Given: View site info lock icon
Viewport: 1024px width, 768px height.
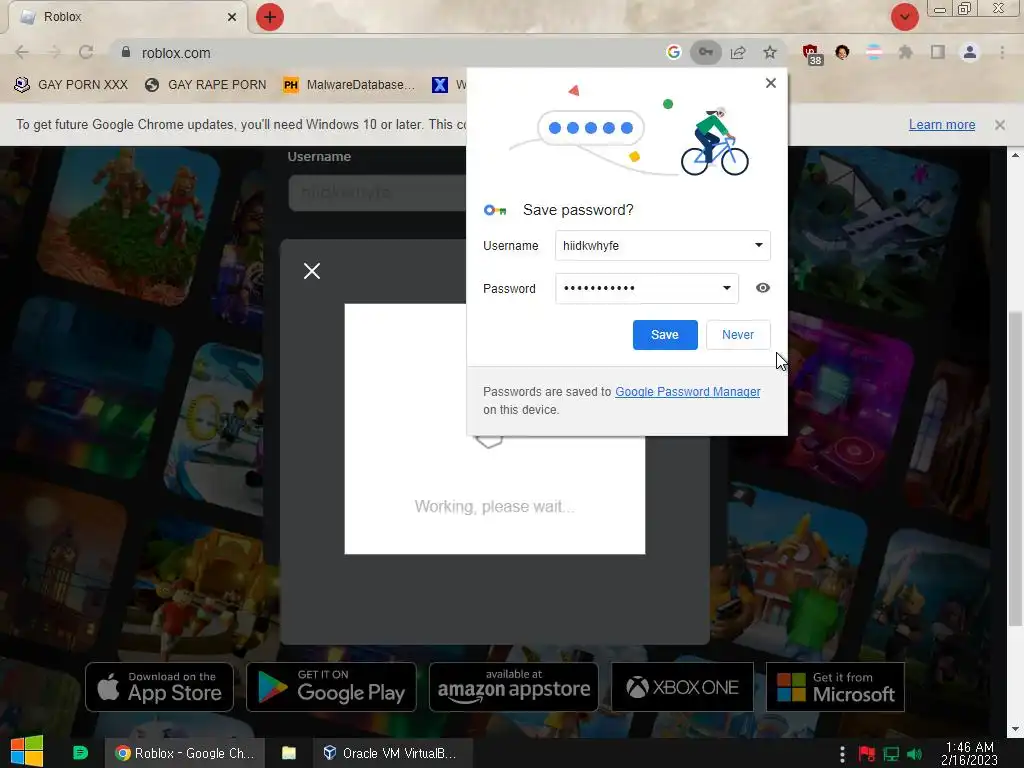Looking at the screenshot, I should pyautogui.click(x=126, y=52).
